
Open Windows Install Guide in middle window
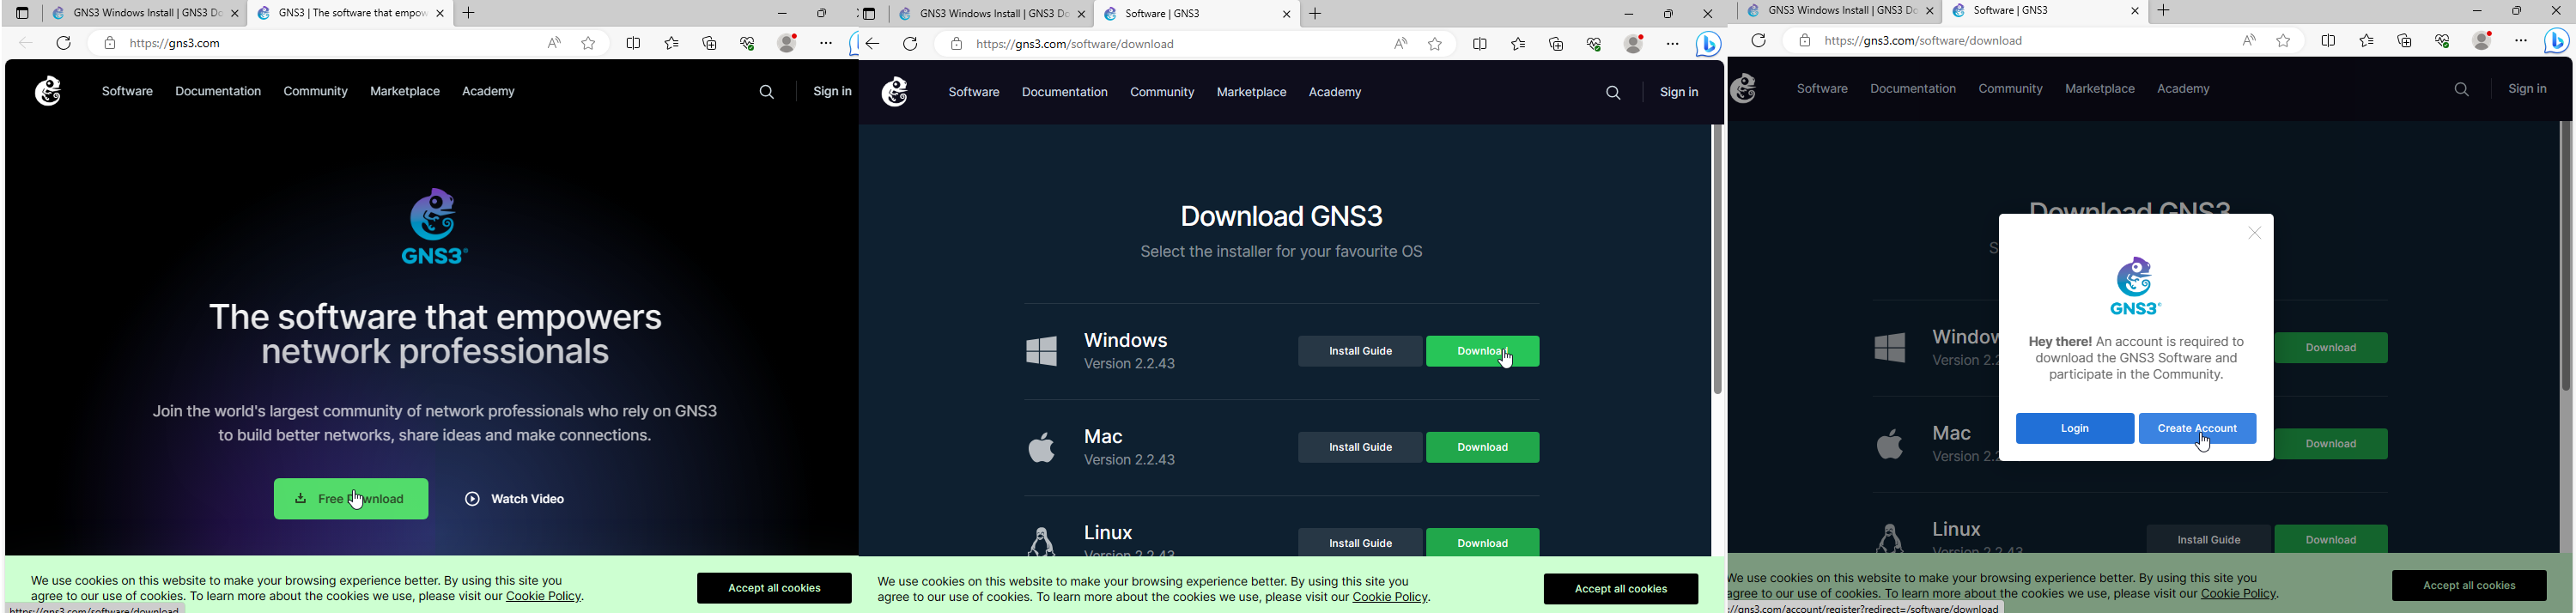(1360, 351)
